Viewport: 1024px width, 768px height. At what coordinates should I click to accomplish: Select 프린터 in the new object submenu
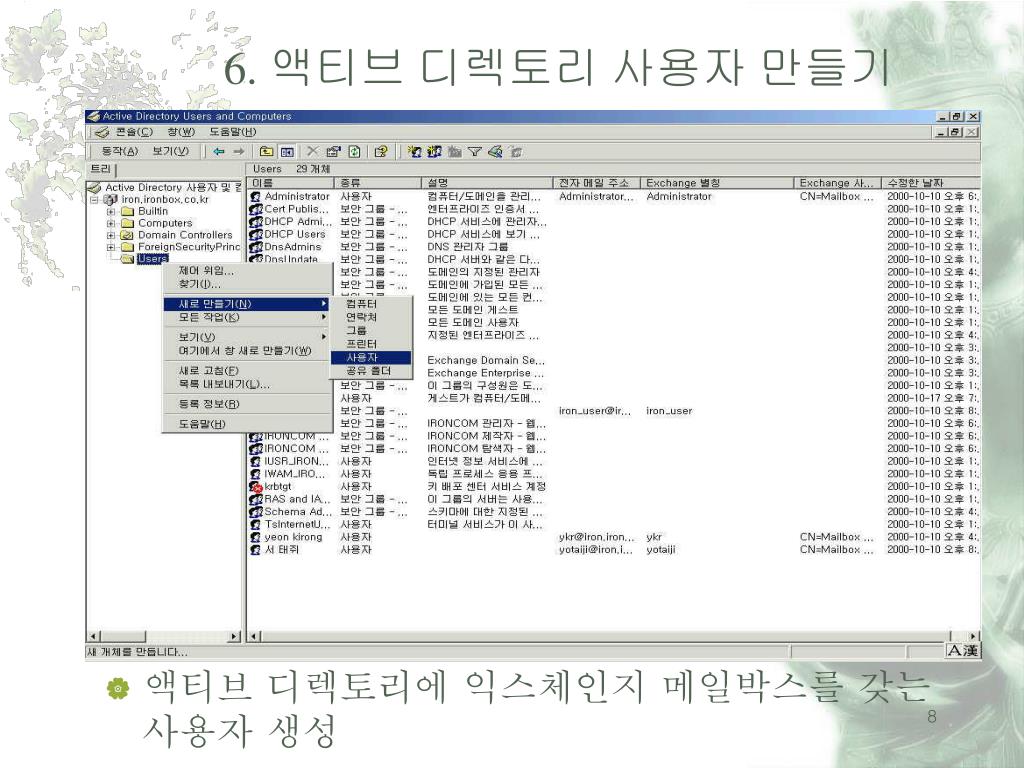371,344
